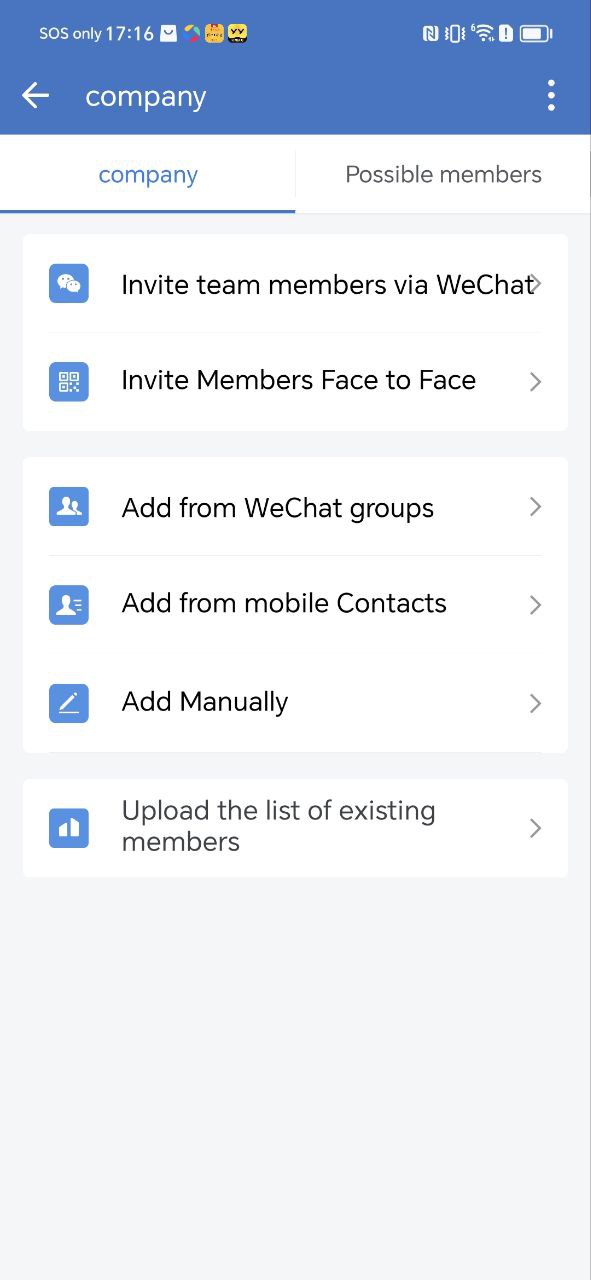Tap the mobile contacts card icon
The image size is (591, 1280).
(x=69, y=605)
